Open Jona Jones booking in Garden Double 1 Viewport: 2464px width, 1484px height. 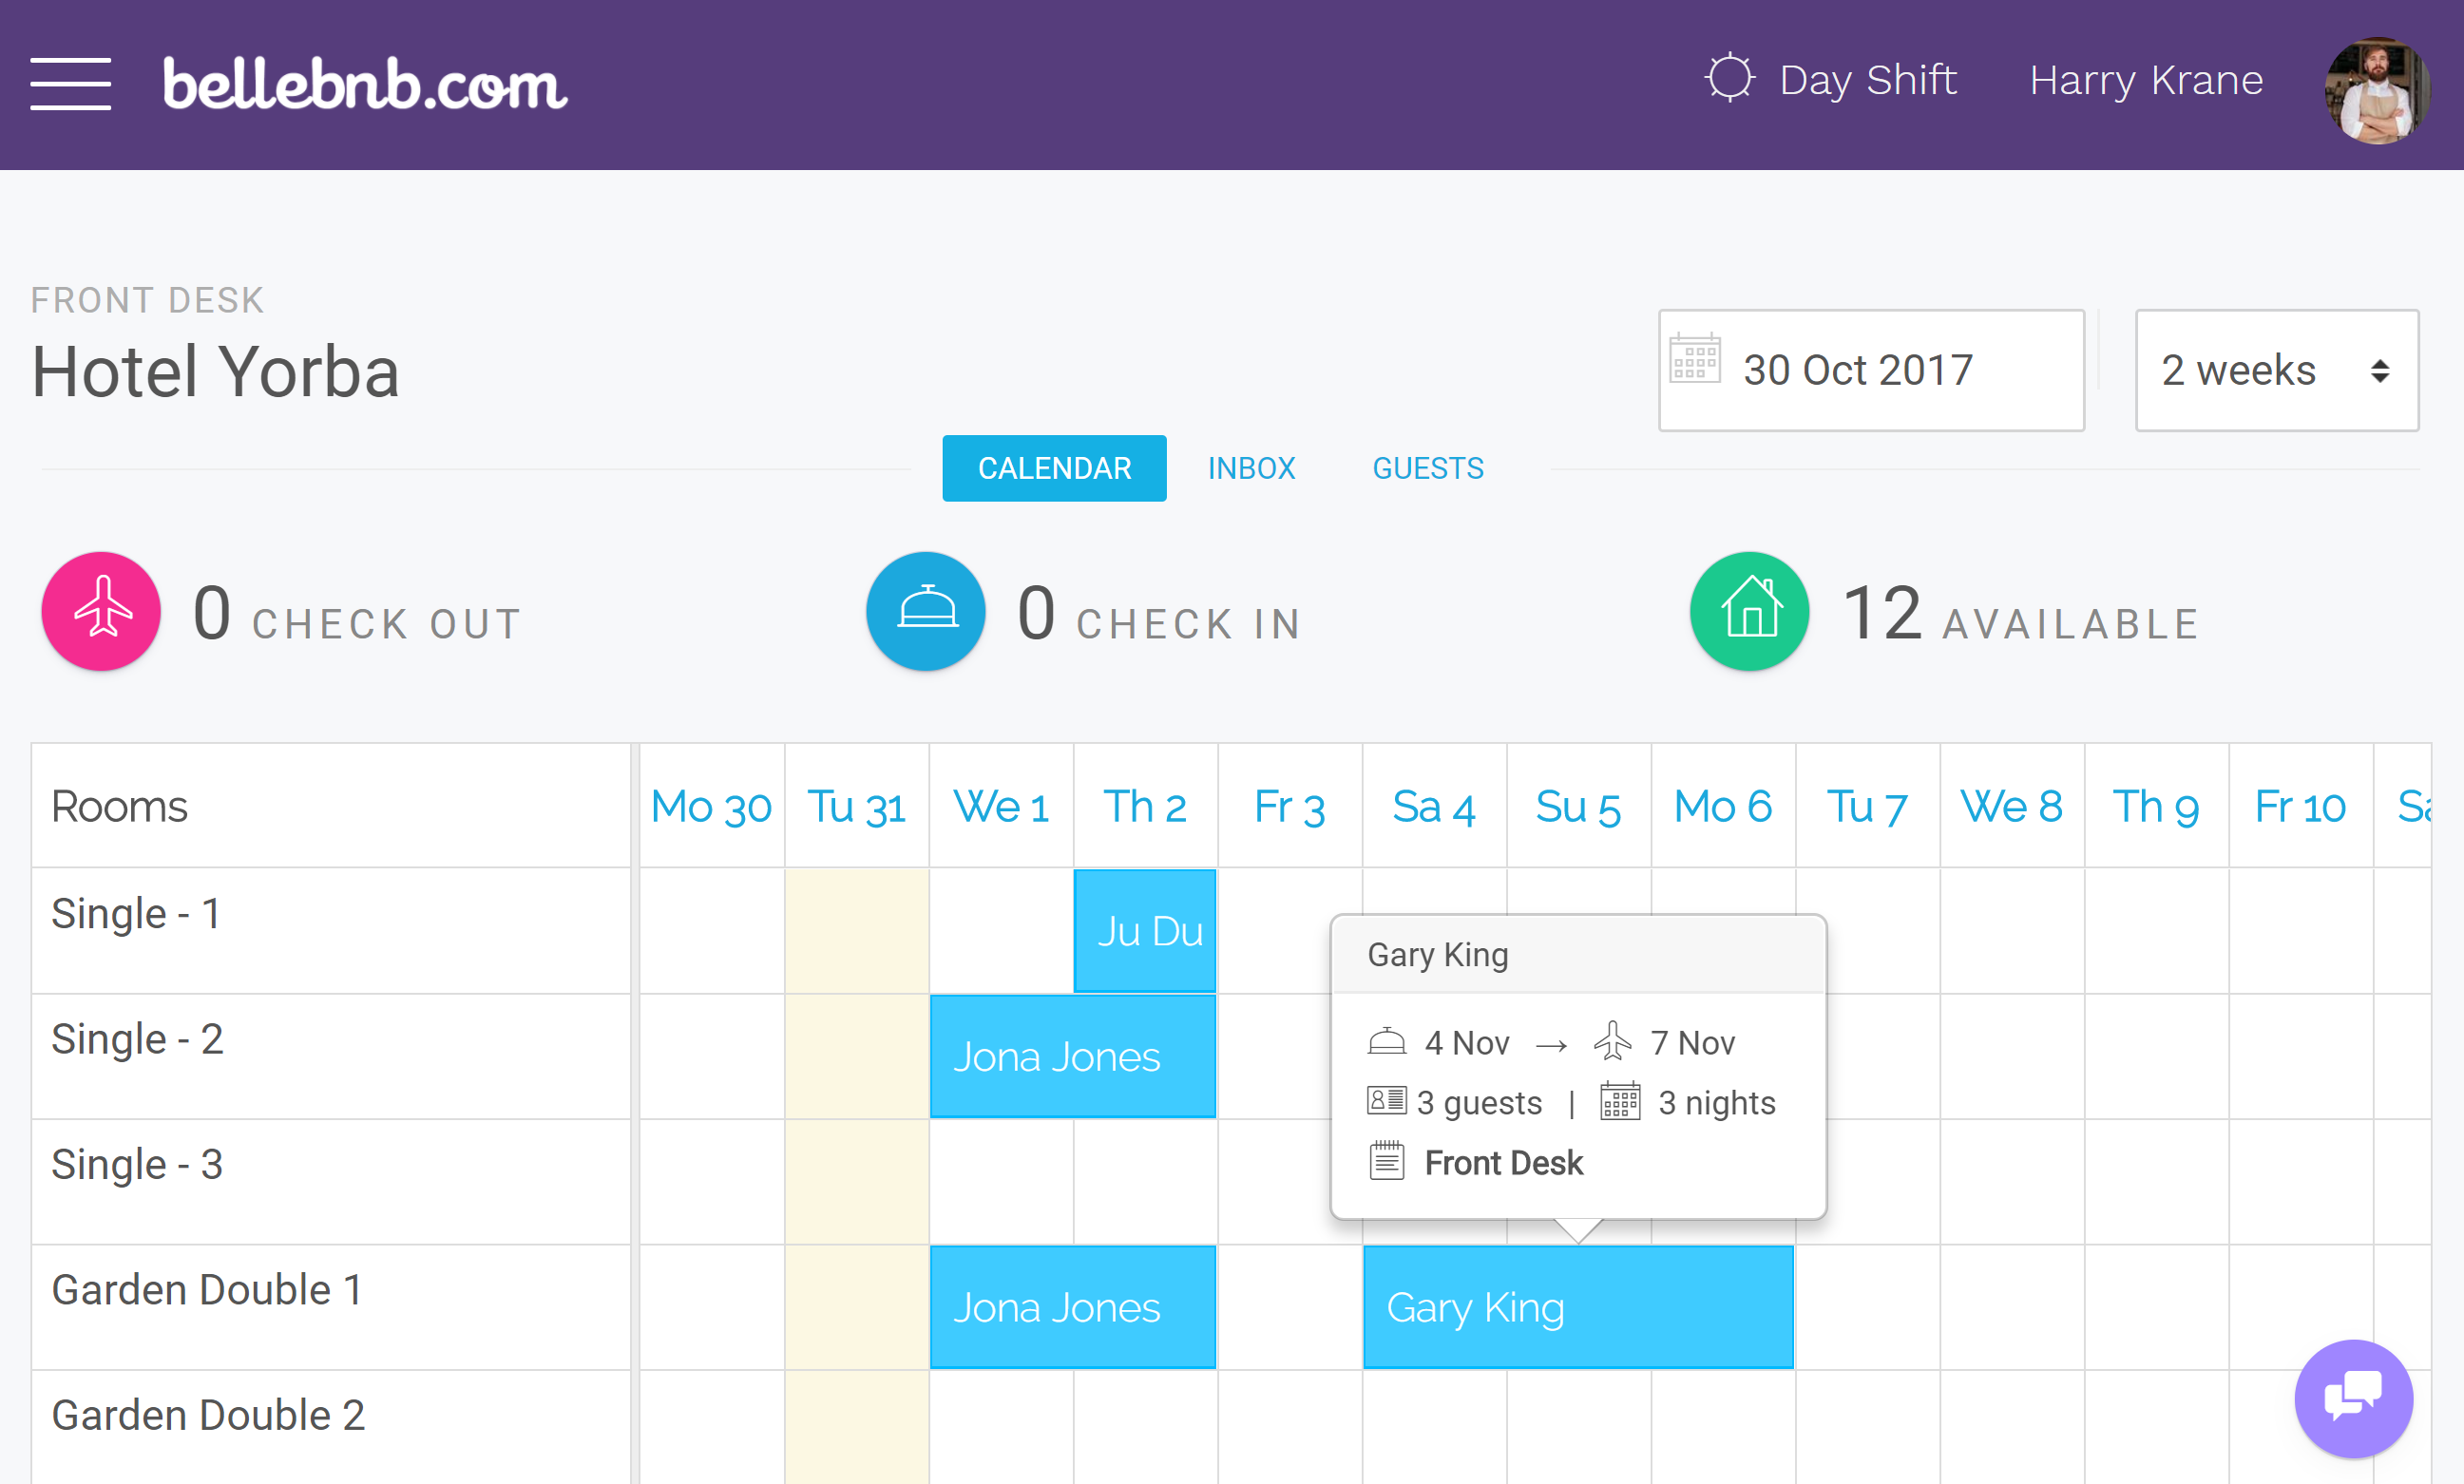click(1073, 1307)
